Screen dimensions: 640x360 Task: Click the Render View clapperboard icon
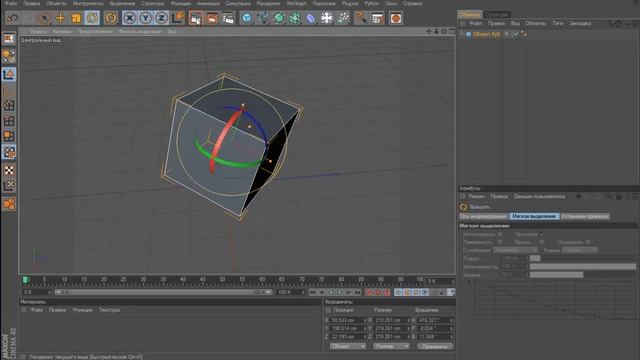[196, 18]
